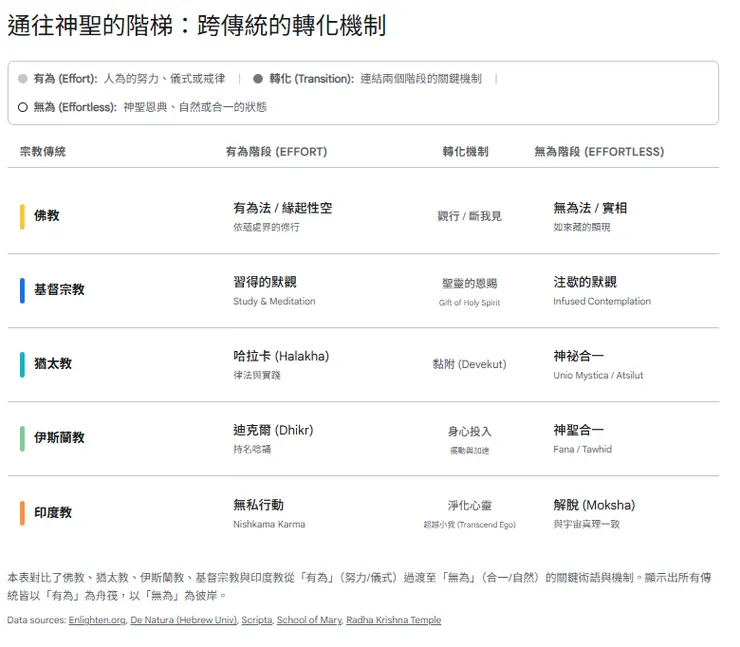The width and height of the screenshot is (740, 647).
Task: Click the 轉化 (Transition) legend label
Action: (311, 78)
